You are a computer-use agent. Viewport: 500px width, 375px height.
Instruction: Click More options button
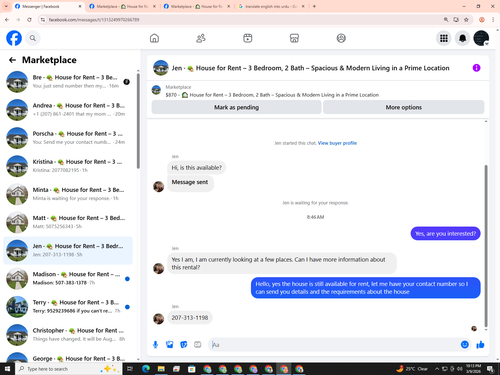(404, 107)
